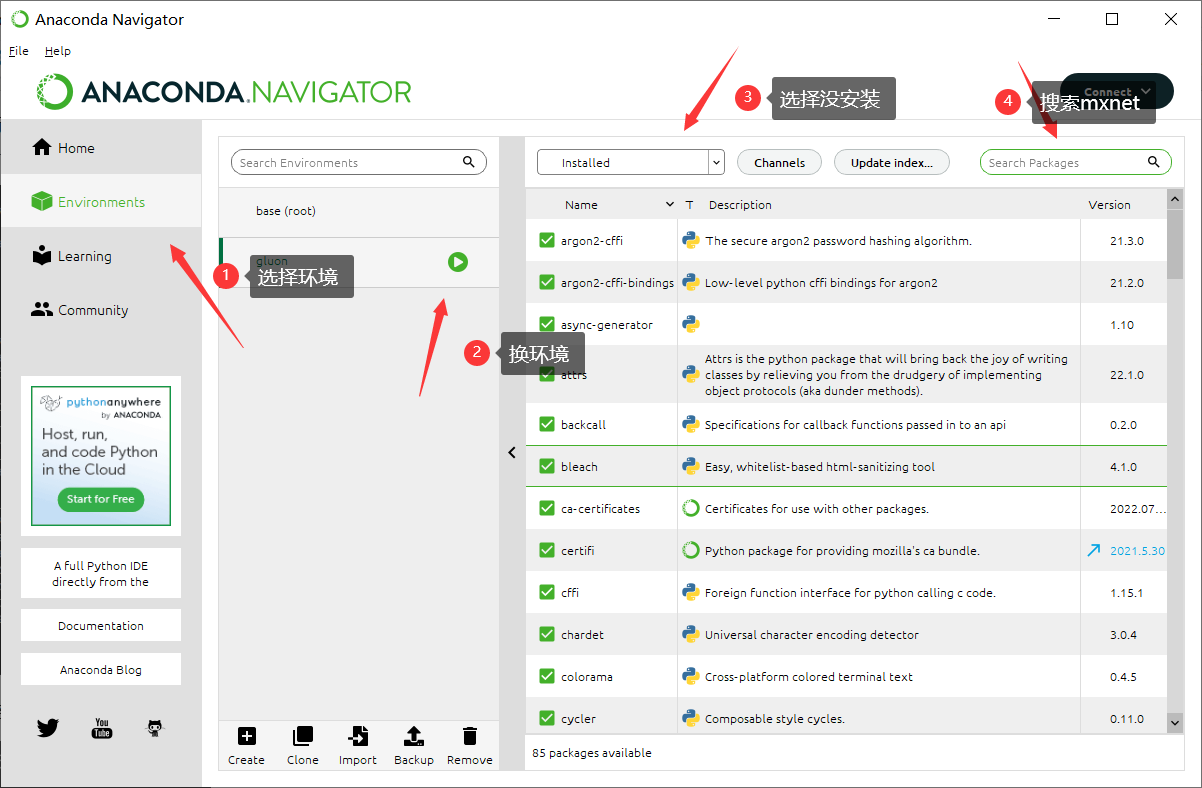
Task: Click into the Search Environments field
Action: [359, 162]
